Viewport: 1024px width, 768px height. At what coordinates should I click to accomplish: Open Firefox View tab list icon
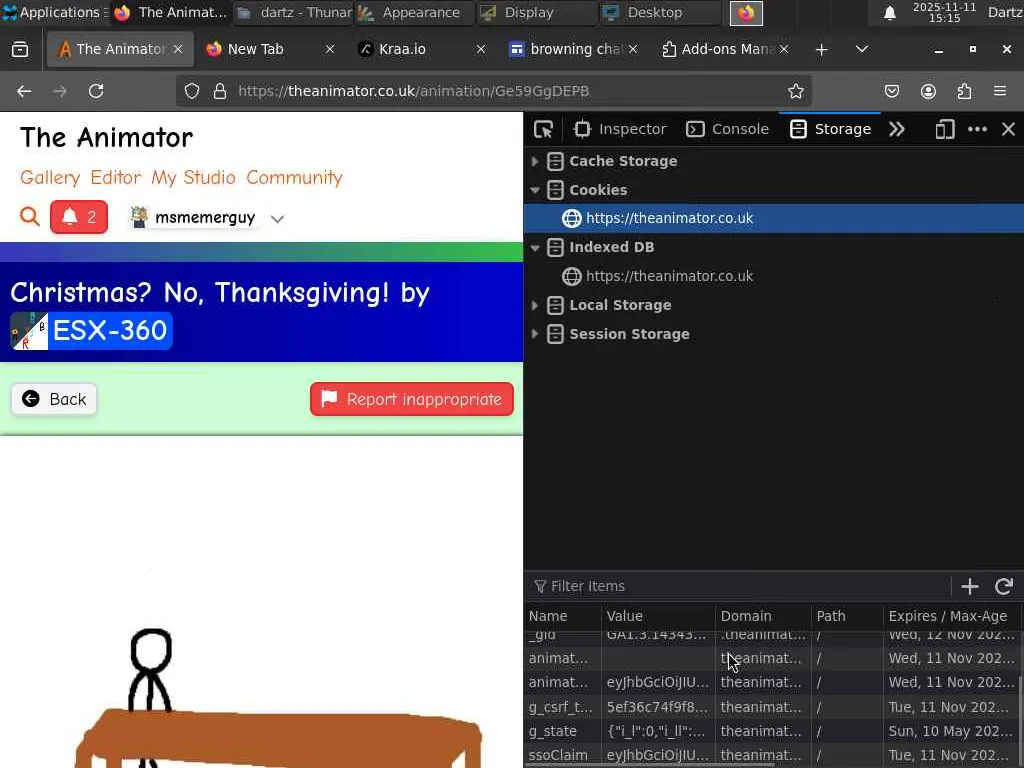(x=20, y=49)
